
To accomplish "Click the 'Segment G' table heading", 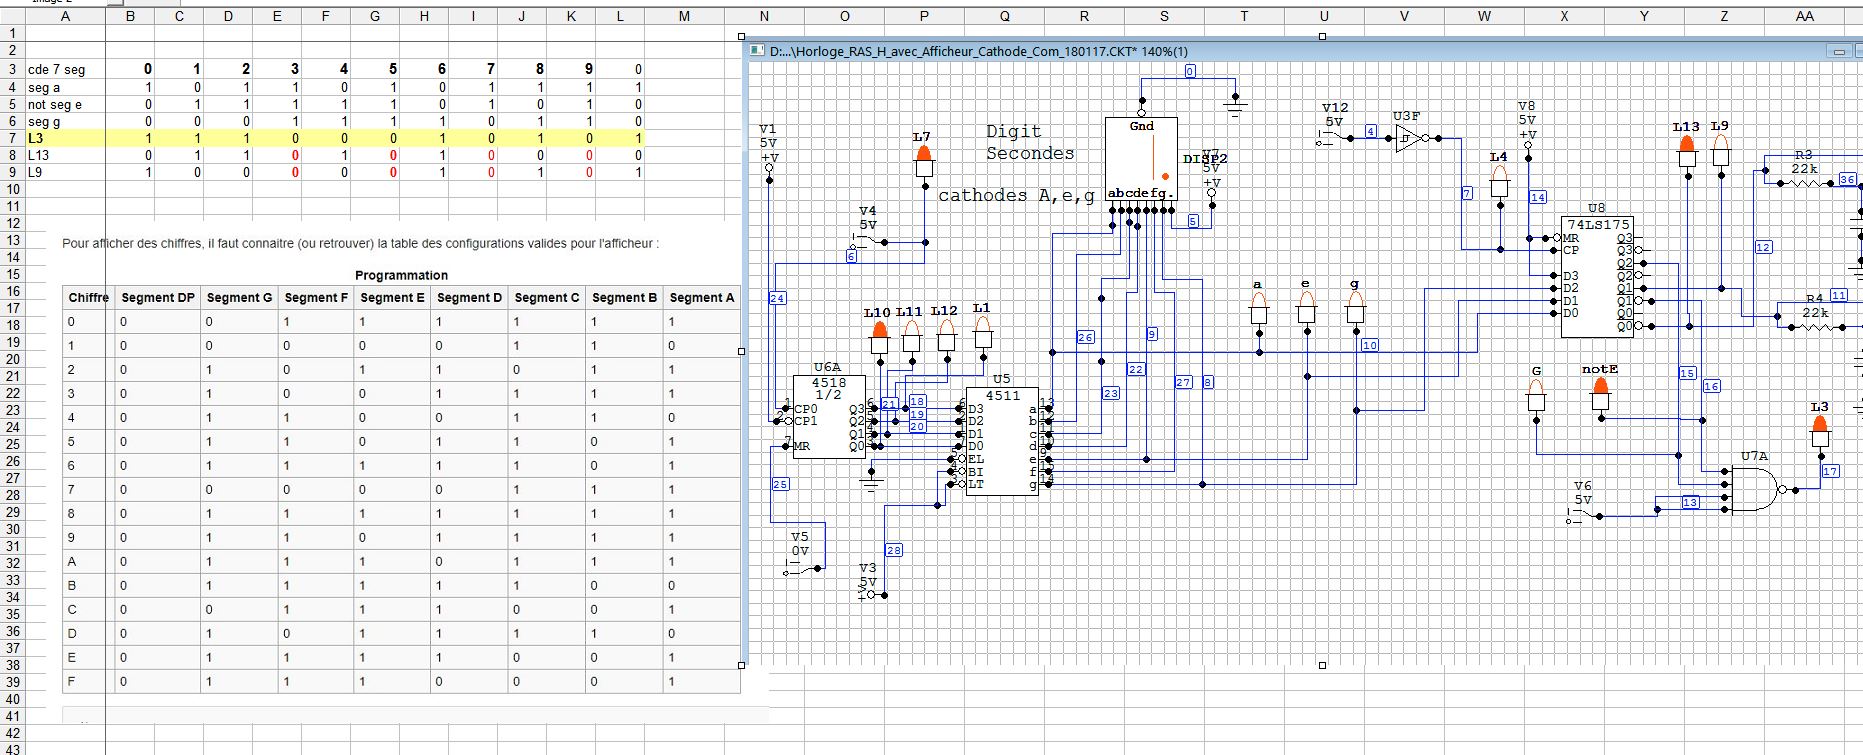I will [x=239, y=298].
